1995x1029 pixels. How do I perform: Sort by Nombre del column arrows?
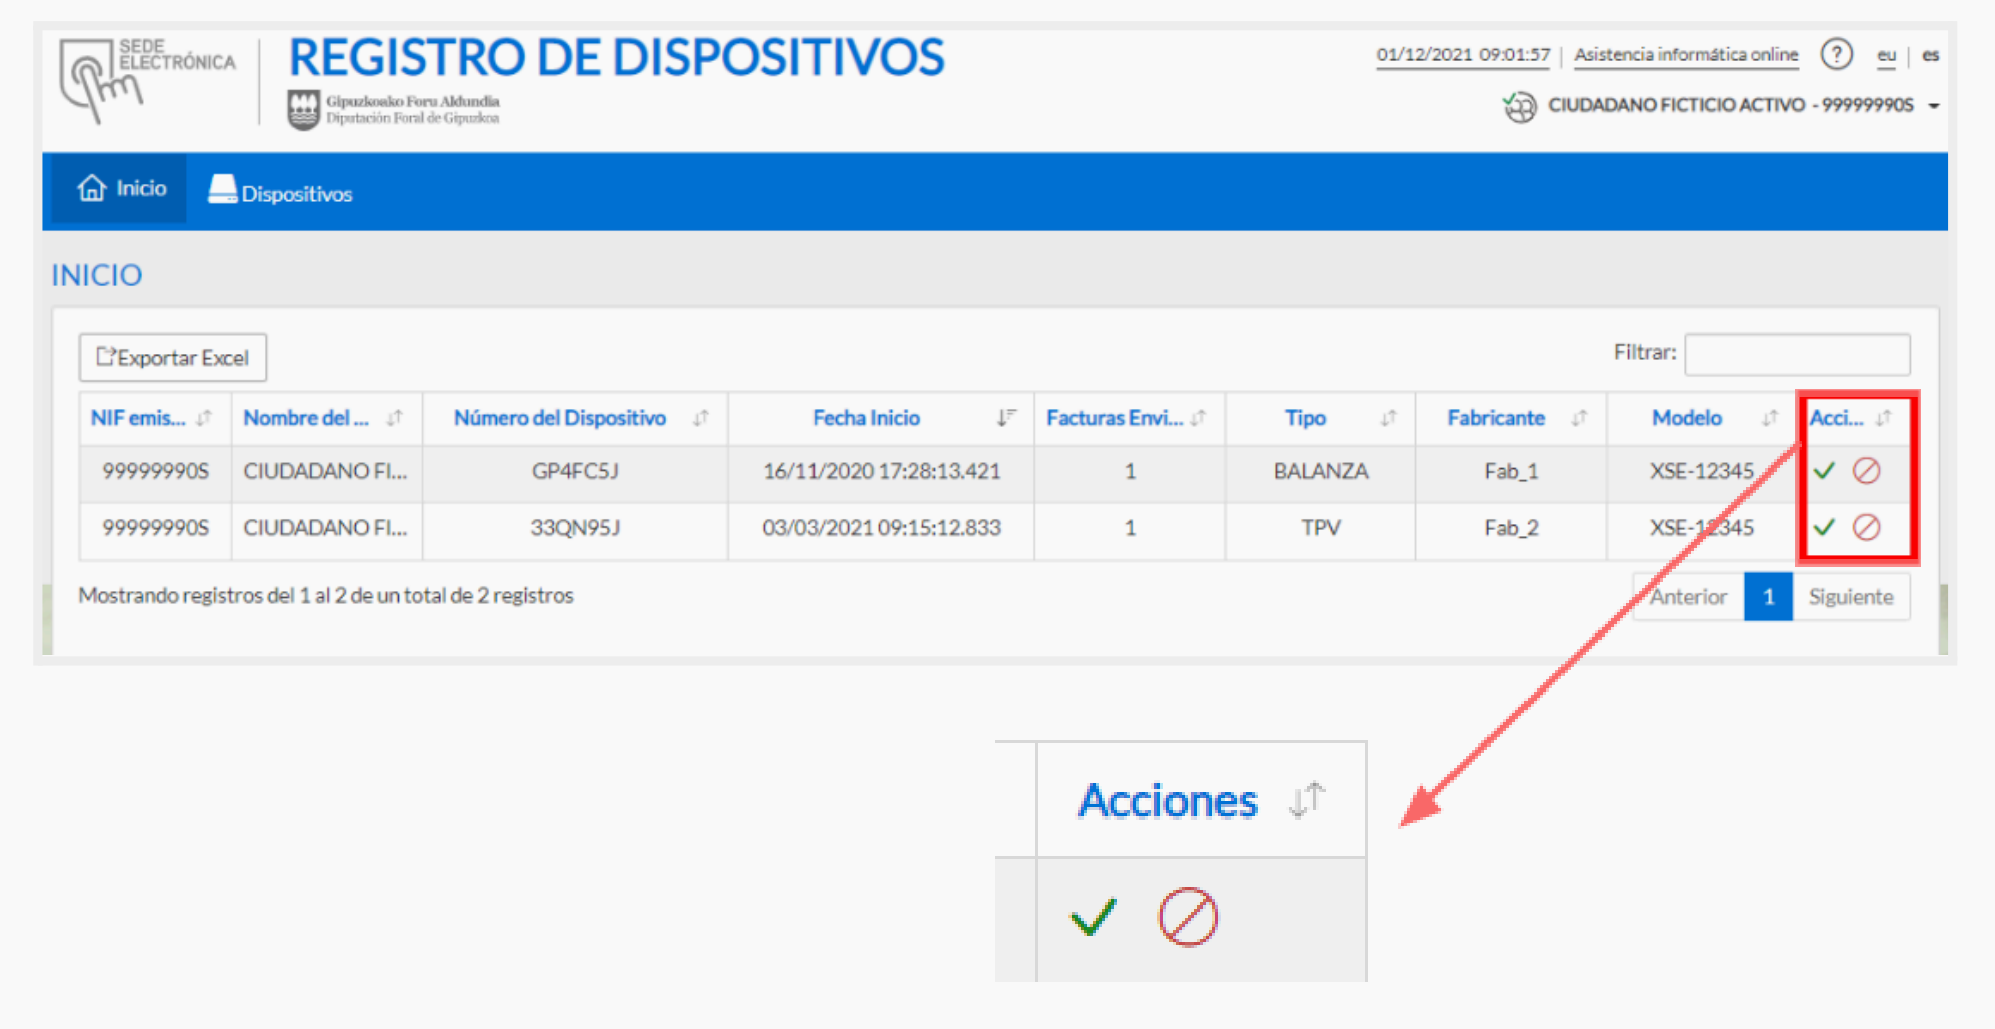(x=395, y=418)
